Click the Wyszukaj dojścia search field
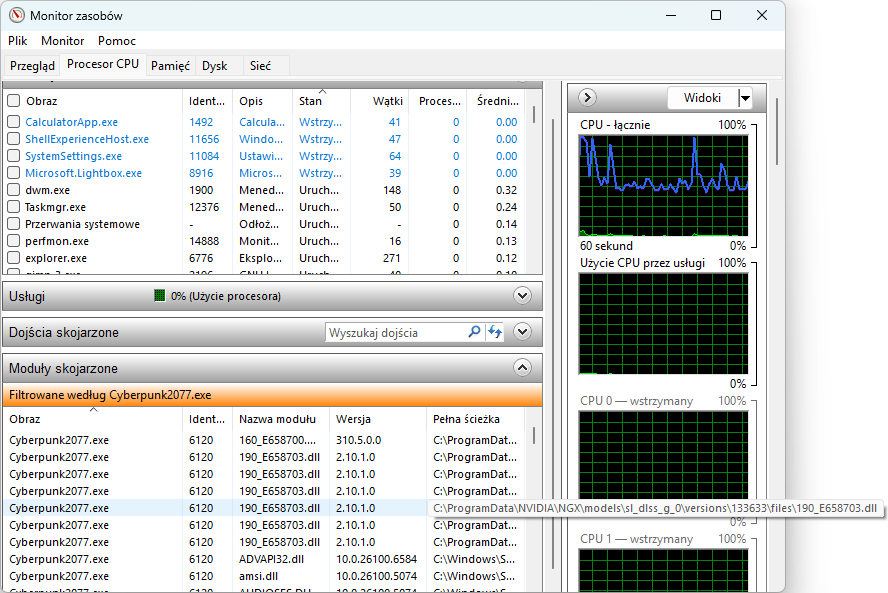888x593 pixels. tap(395, 332)
